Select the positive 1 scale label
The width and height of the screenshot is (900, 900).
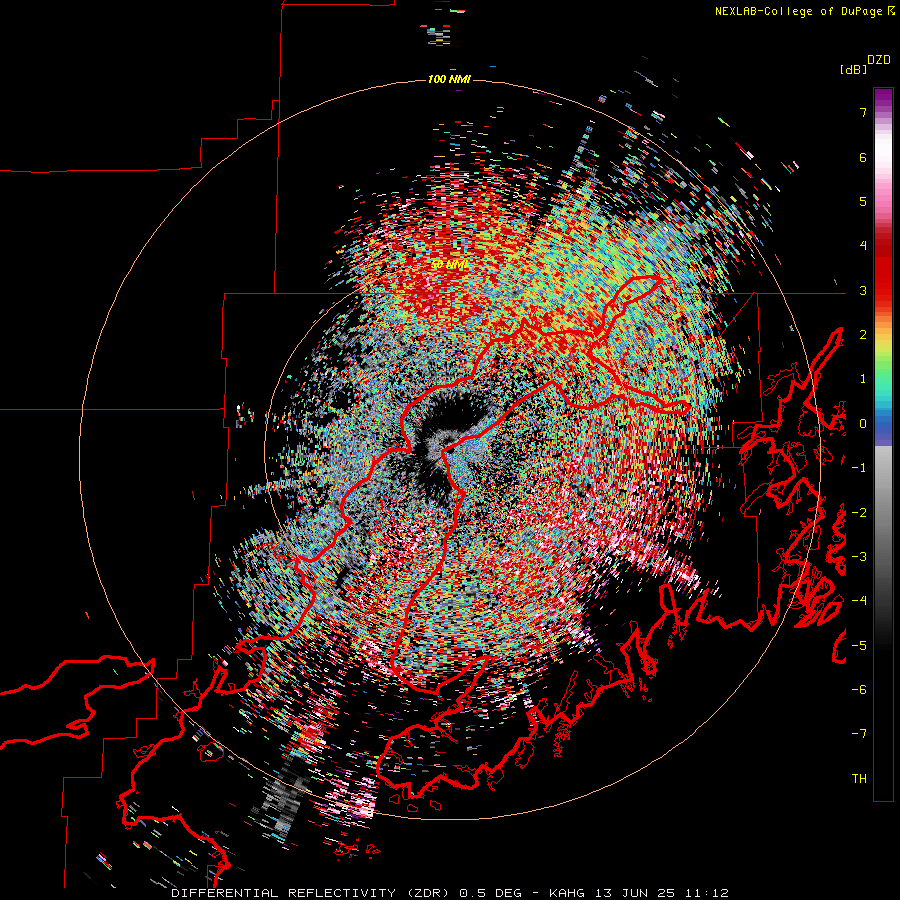coord(863,379)
